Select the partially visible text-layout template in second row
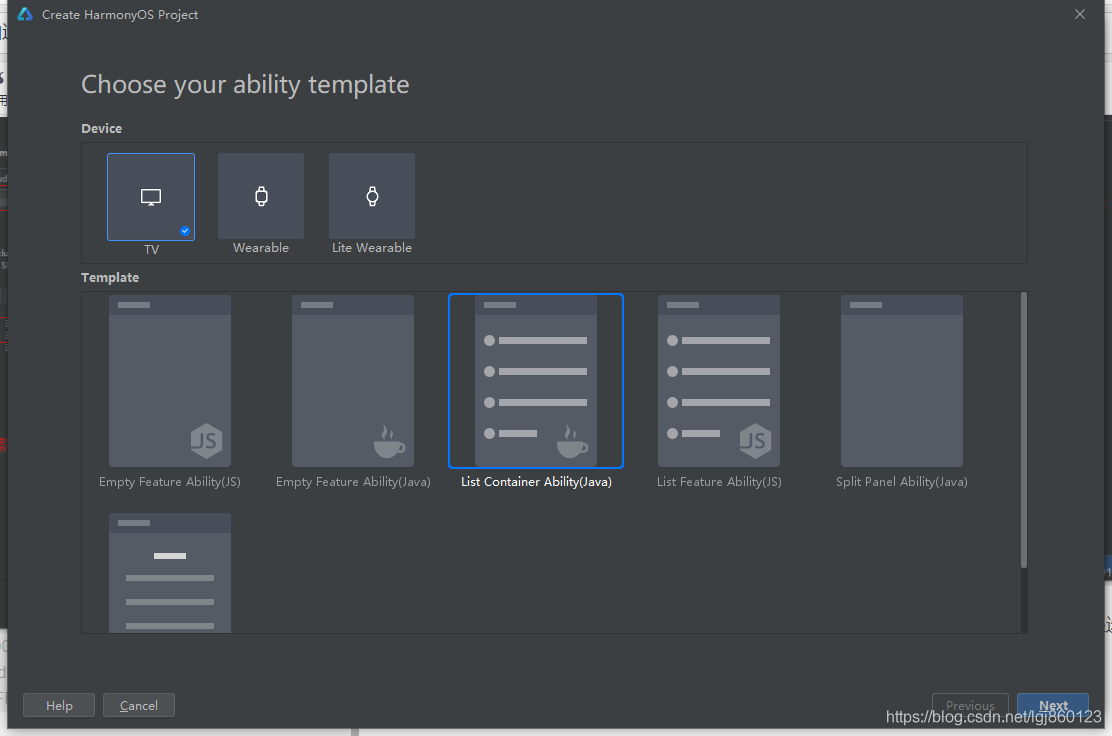This screenshot has width=1112, height=736. click(x=170, y=573)
